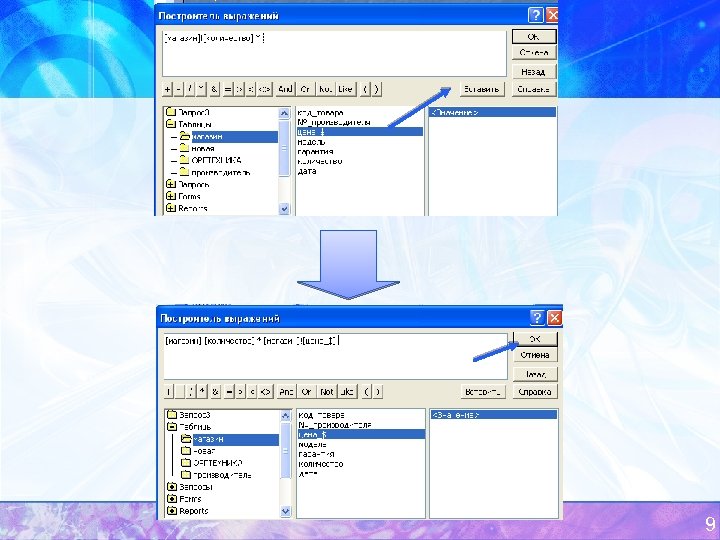The image size is (720, 540).
Task: Insert the opening parenthesis in the upper dialog
Action: pyautogui.click(x=366, y=89)
